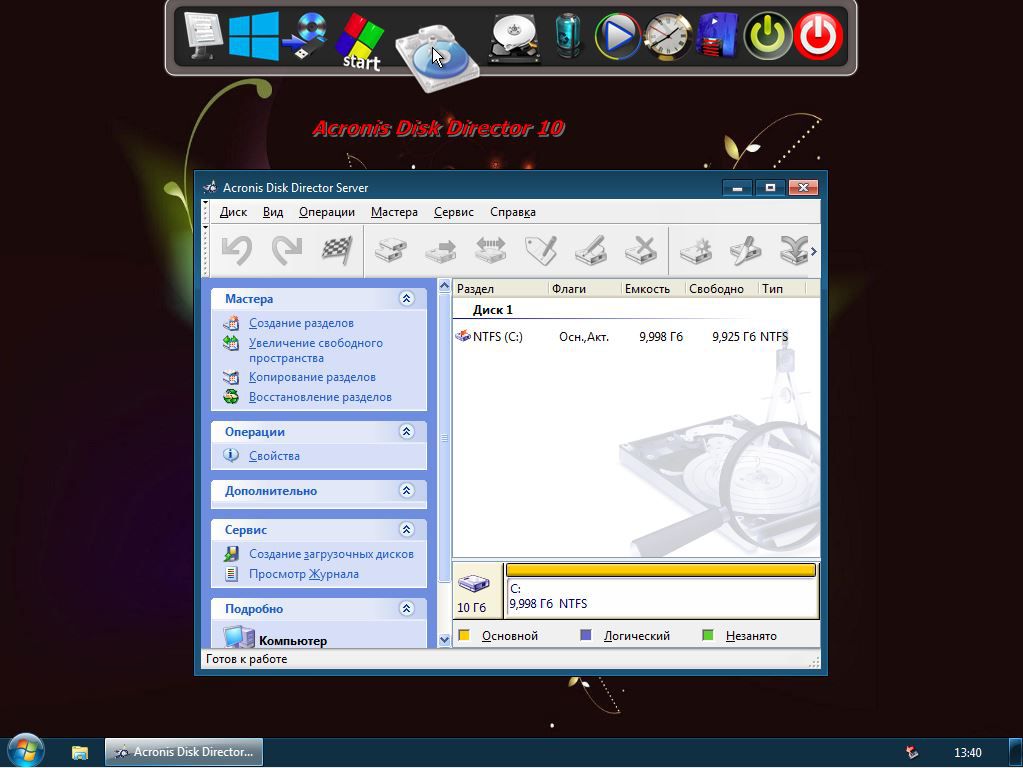Open the Операции menu
This screenshot has width=1023, height=768.
tap(327, 212)
